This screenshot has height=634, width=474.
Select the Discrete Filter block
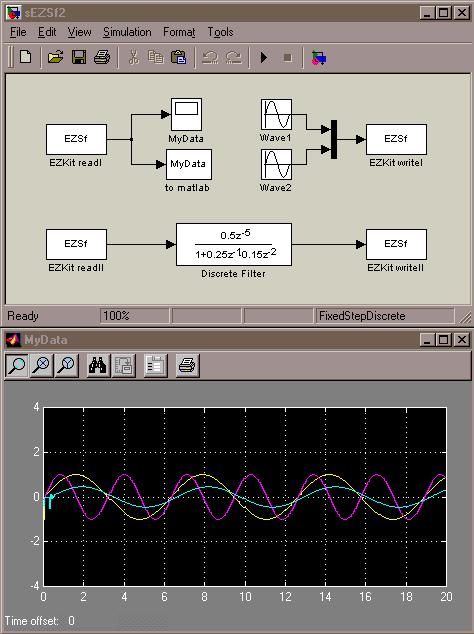pyautogui.click(x=234, y=245)
